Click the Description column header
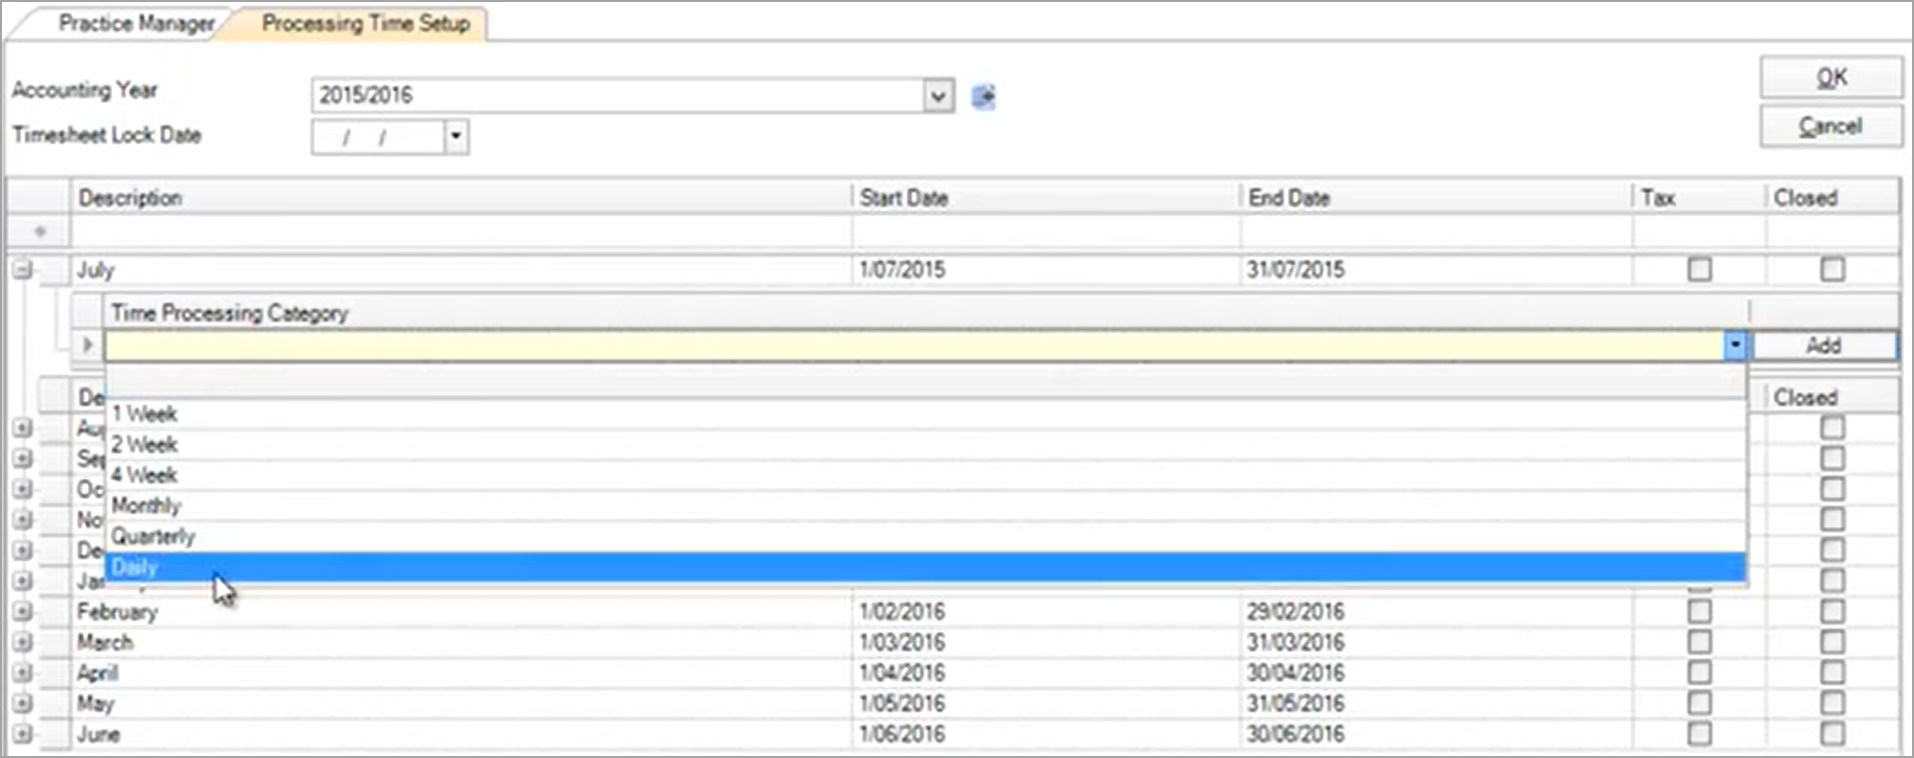The image size is (1914, 758). pos(461,198)
